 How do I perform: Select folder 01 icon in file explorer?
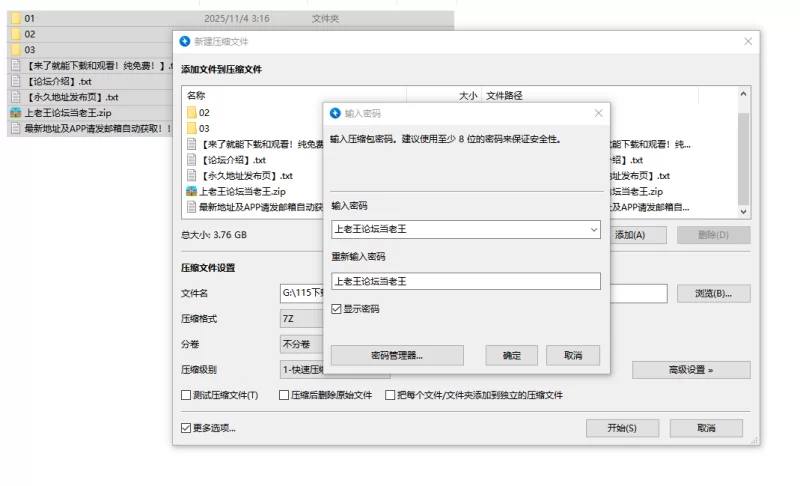16,18
